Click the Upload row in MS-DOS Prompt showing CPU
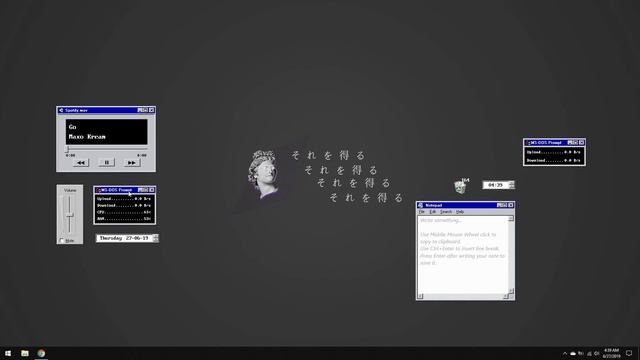Screen dimensions: 640x360 (x=124, y=199)
